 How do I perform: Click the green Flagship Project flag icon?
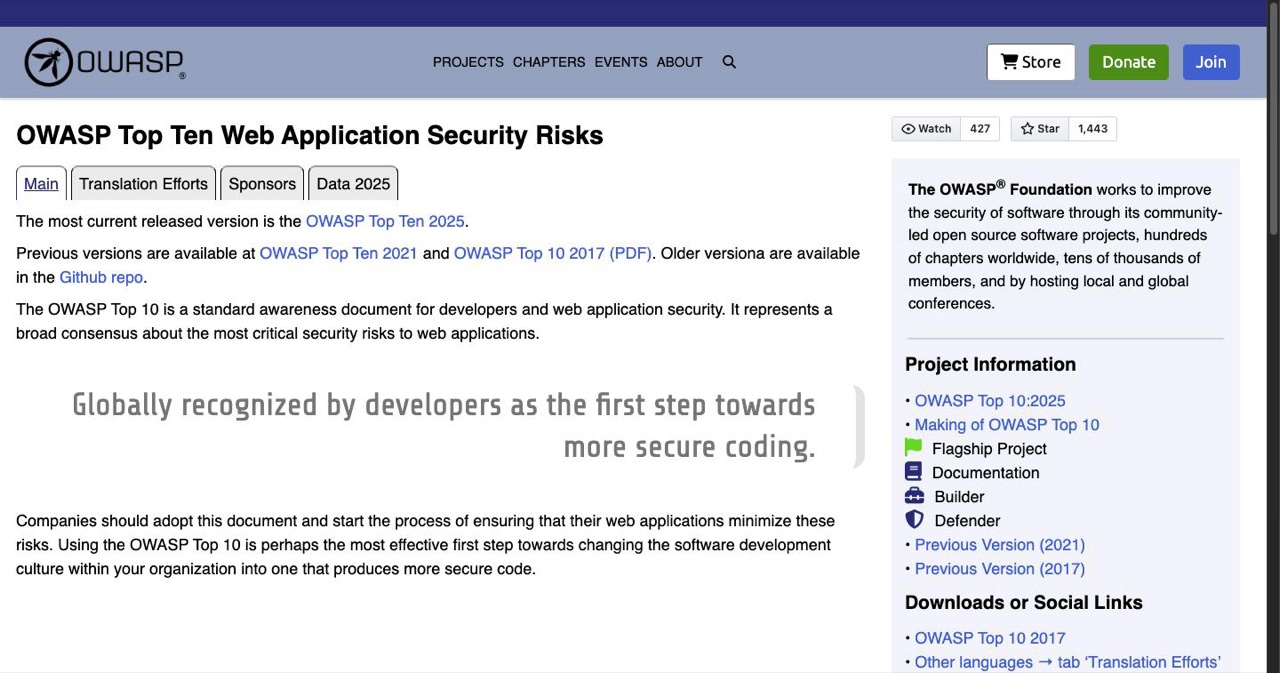click(913, 448)
